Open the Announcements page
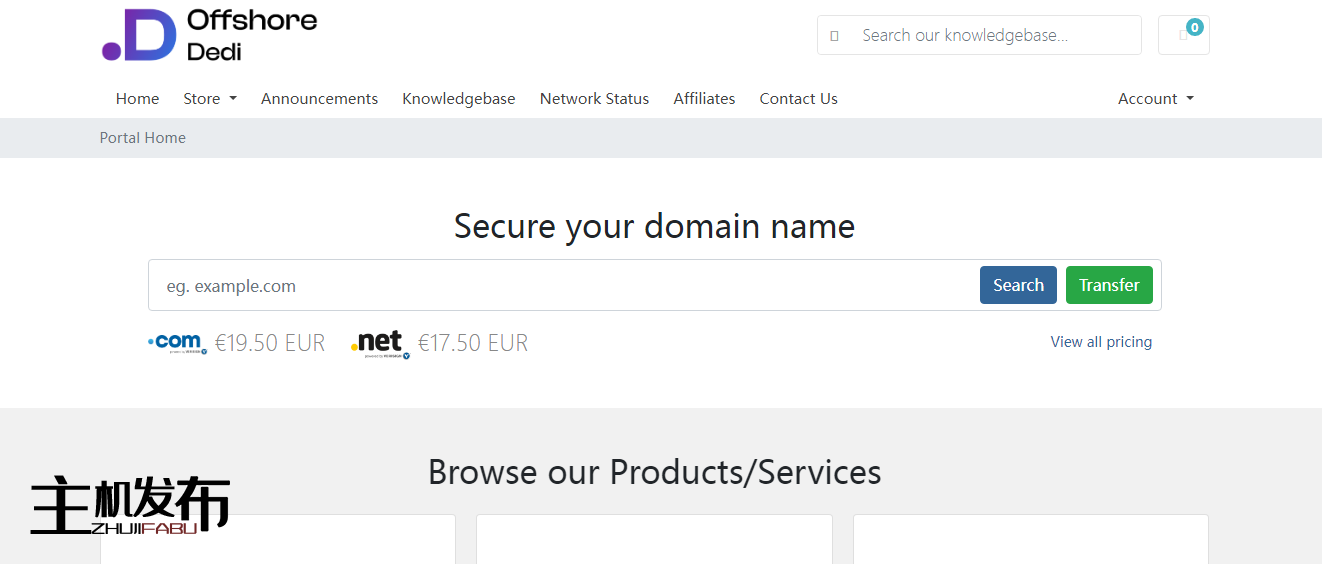The image size is (1322, 564). (319, 99)
